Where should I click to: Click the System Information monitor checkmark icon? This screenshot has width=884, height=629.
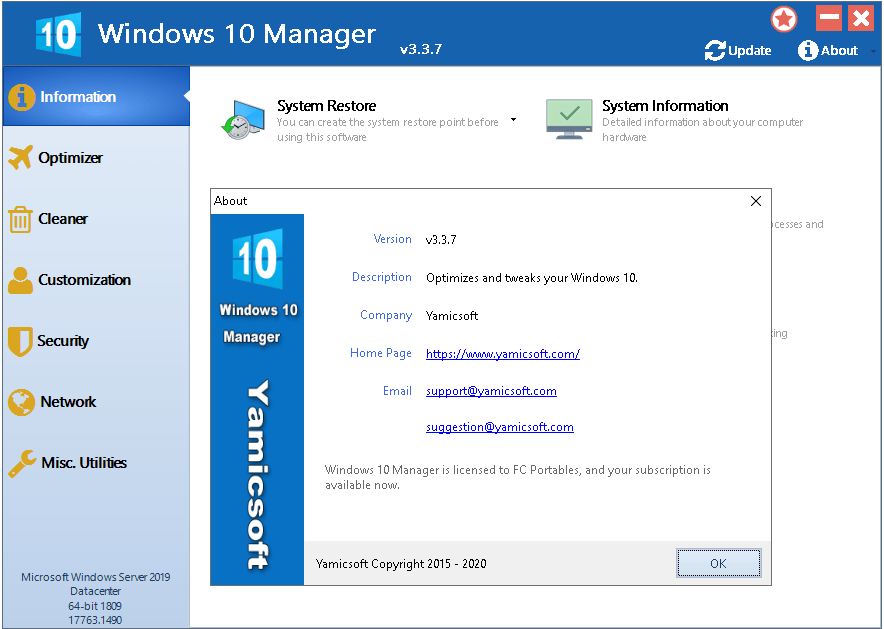[569, 119]
